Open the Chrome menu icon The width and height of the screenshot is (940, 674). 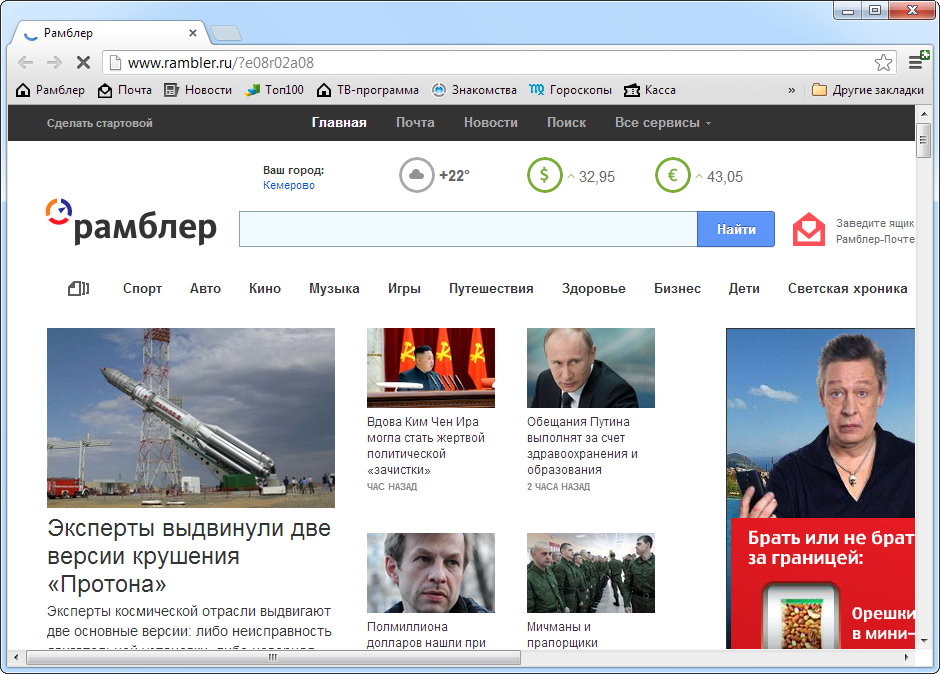pos(915,62)
